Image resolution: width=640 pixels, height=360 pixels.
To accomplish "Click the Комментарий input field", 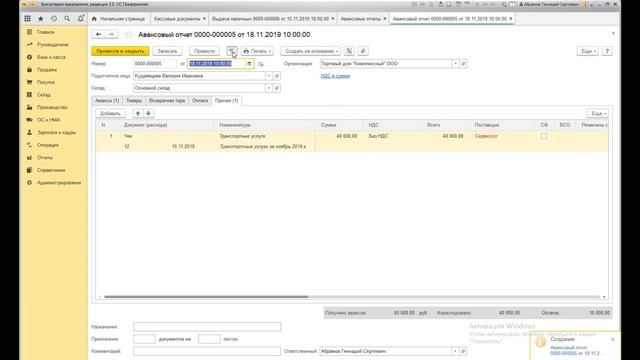I will click(207, 351).
